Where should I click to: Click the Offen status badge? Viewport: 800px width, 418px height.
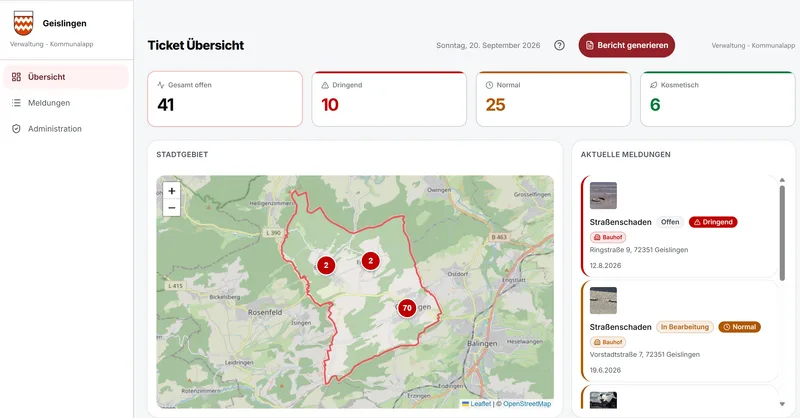tap(670, 222)
